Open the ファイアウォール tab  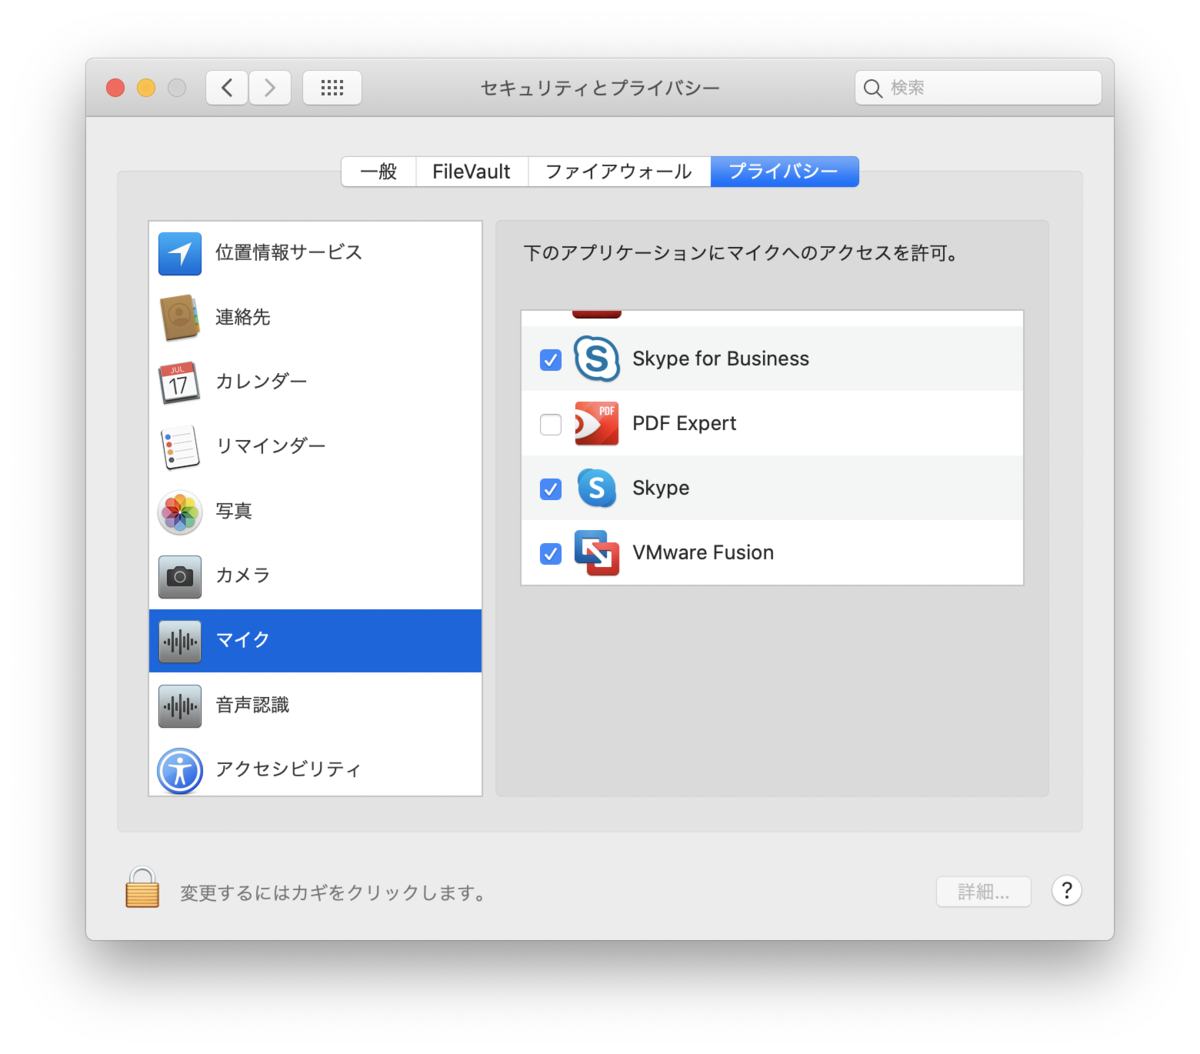[619, 172]
